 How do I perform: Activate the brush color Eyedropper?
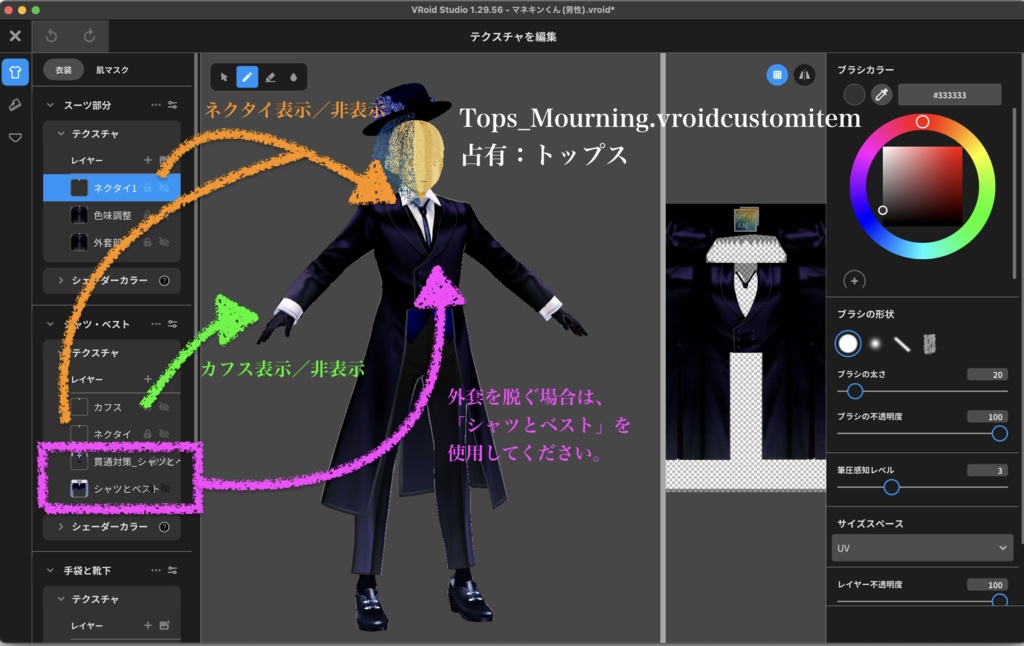pyautogui.click(x=881, y=94)
